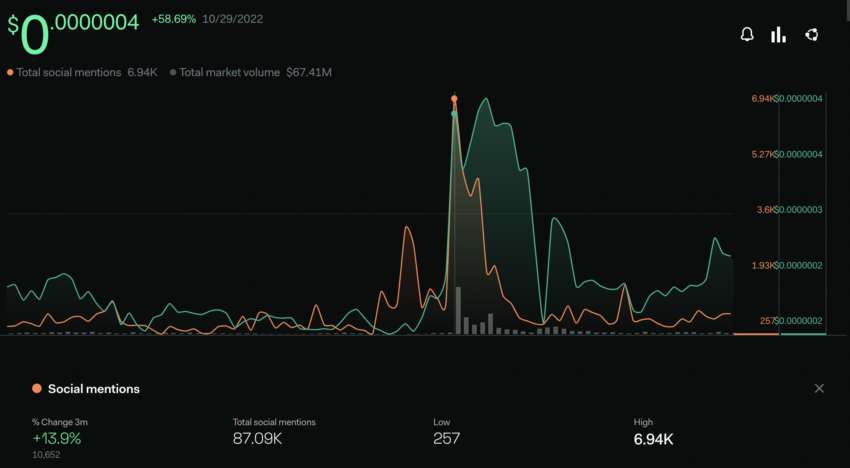Click the 10/29/2022 date label

coord(233,20)
